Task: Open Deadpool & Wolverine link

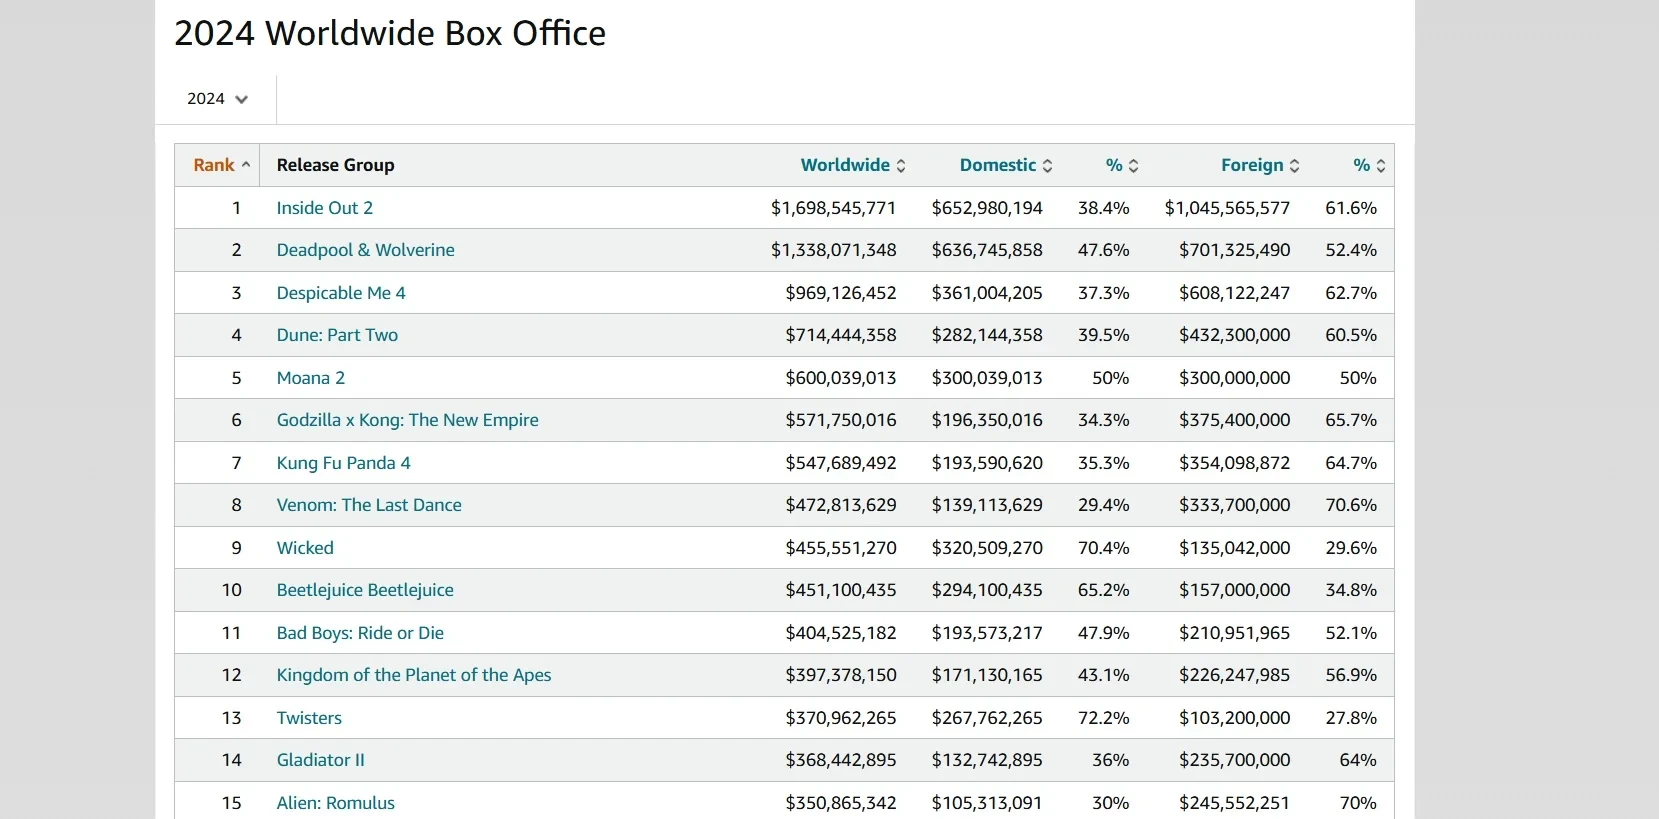Action: pos(365,250)
